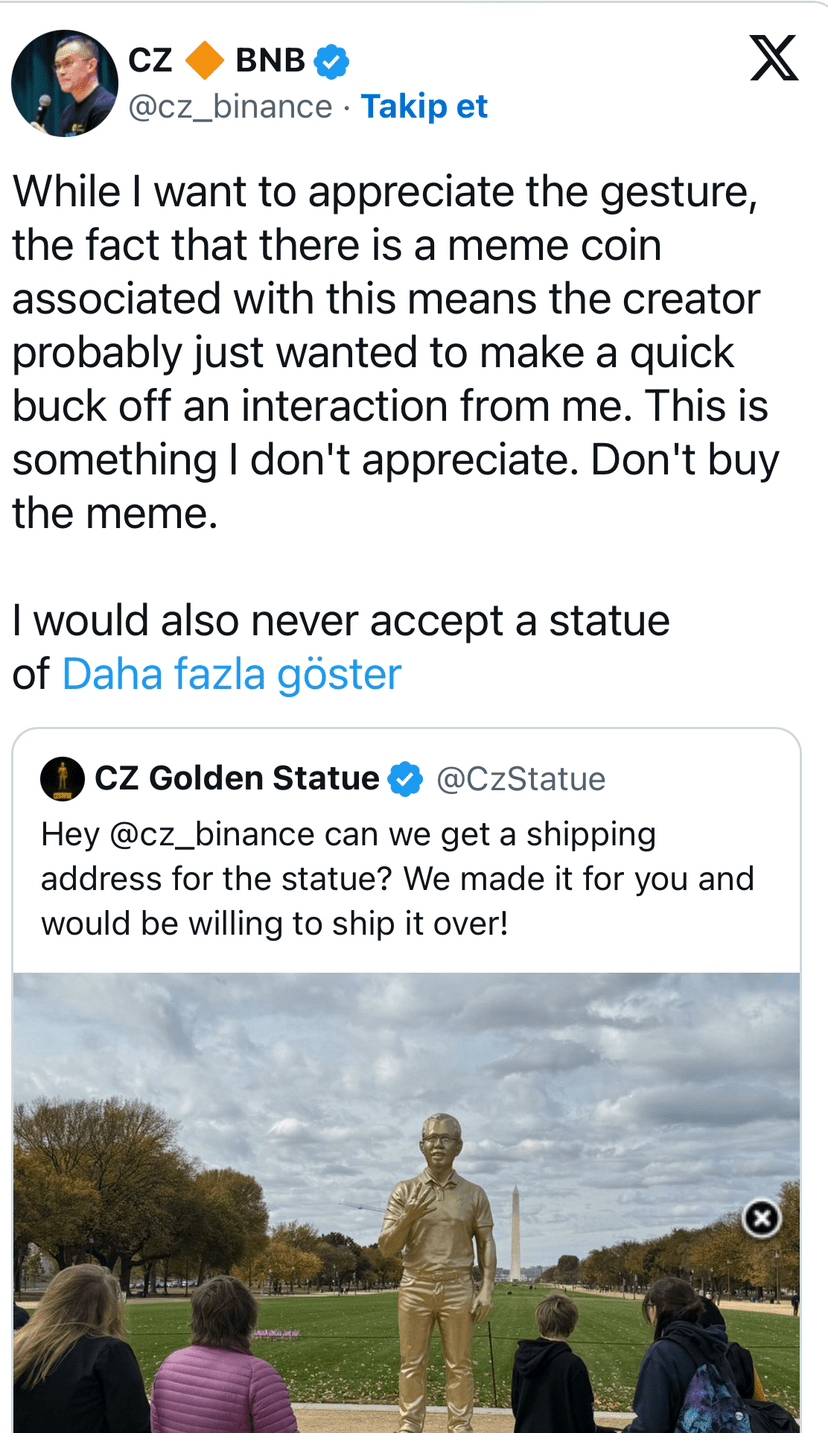Click the circular X icon on the photo

pos(762,1218)
